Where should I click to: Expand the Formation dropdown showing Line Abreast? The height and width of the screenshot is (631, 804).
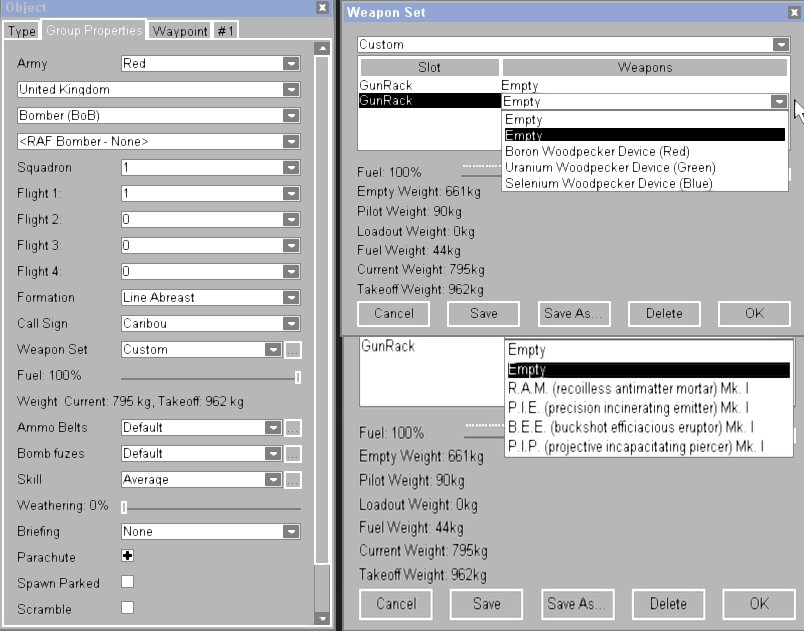(210, 298)
